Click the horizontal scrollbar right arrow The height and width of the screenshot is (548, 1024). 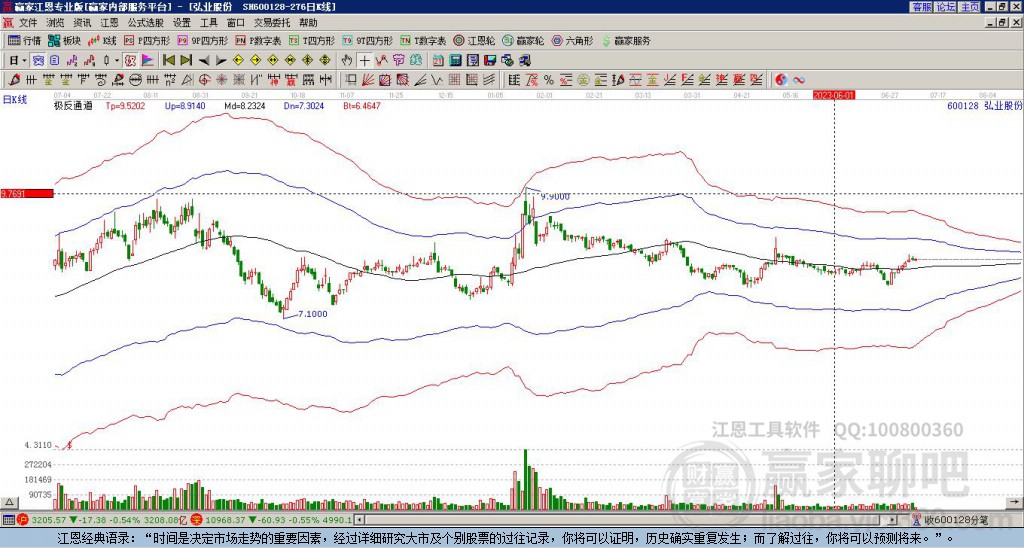tap(892, 520)
